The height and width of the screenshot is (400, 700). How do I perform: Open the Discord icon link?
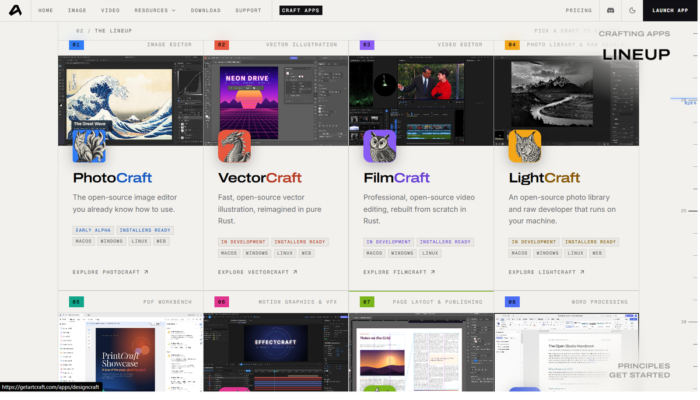(610, 10)
